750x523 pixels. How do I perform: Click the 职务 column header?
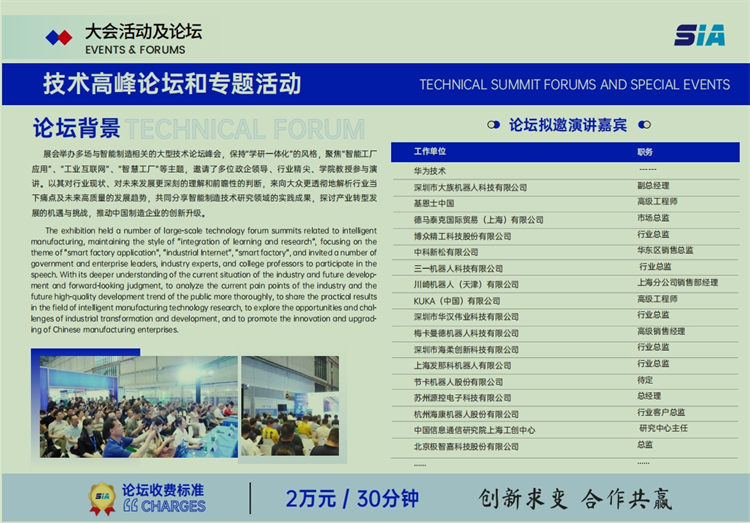pyautogui.click(x=644, y=152)
